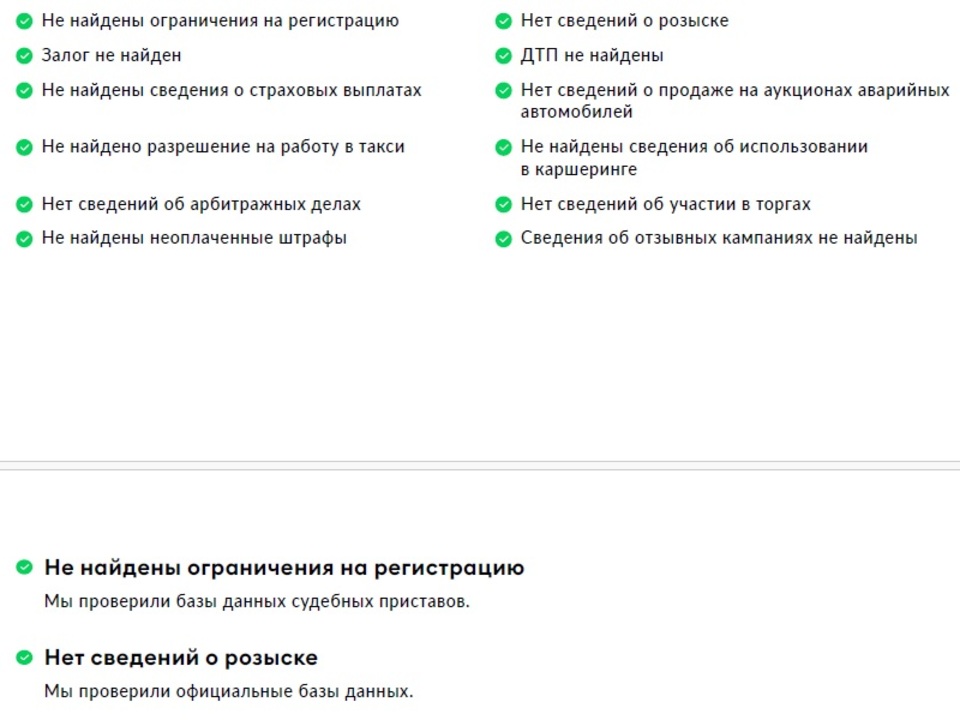Click text "Мы проверили базы данных судебных приставов."

tap(257, 601)
